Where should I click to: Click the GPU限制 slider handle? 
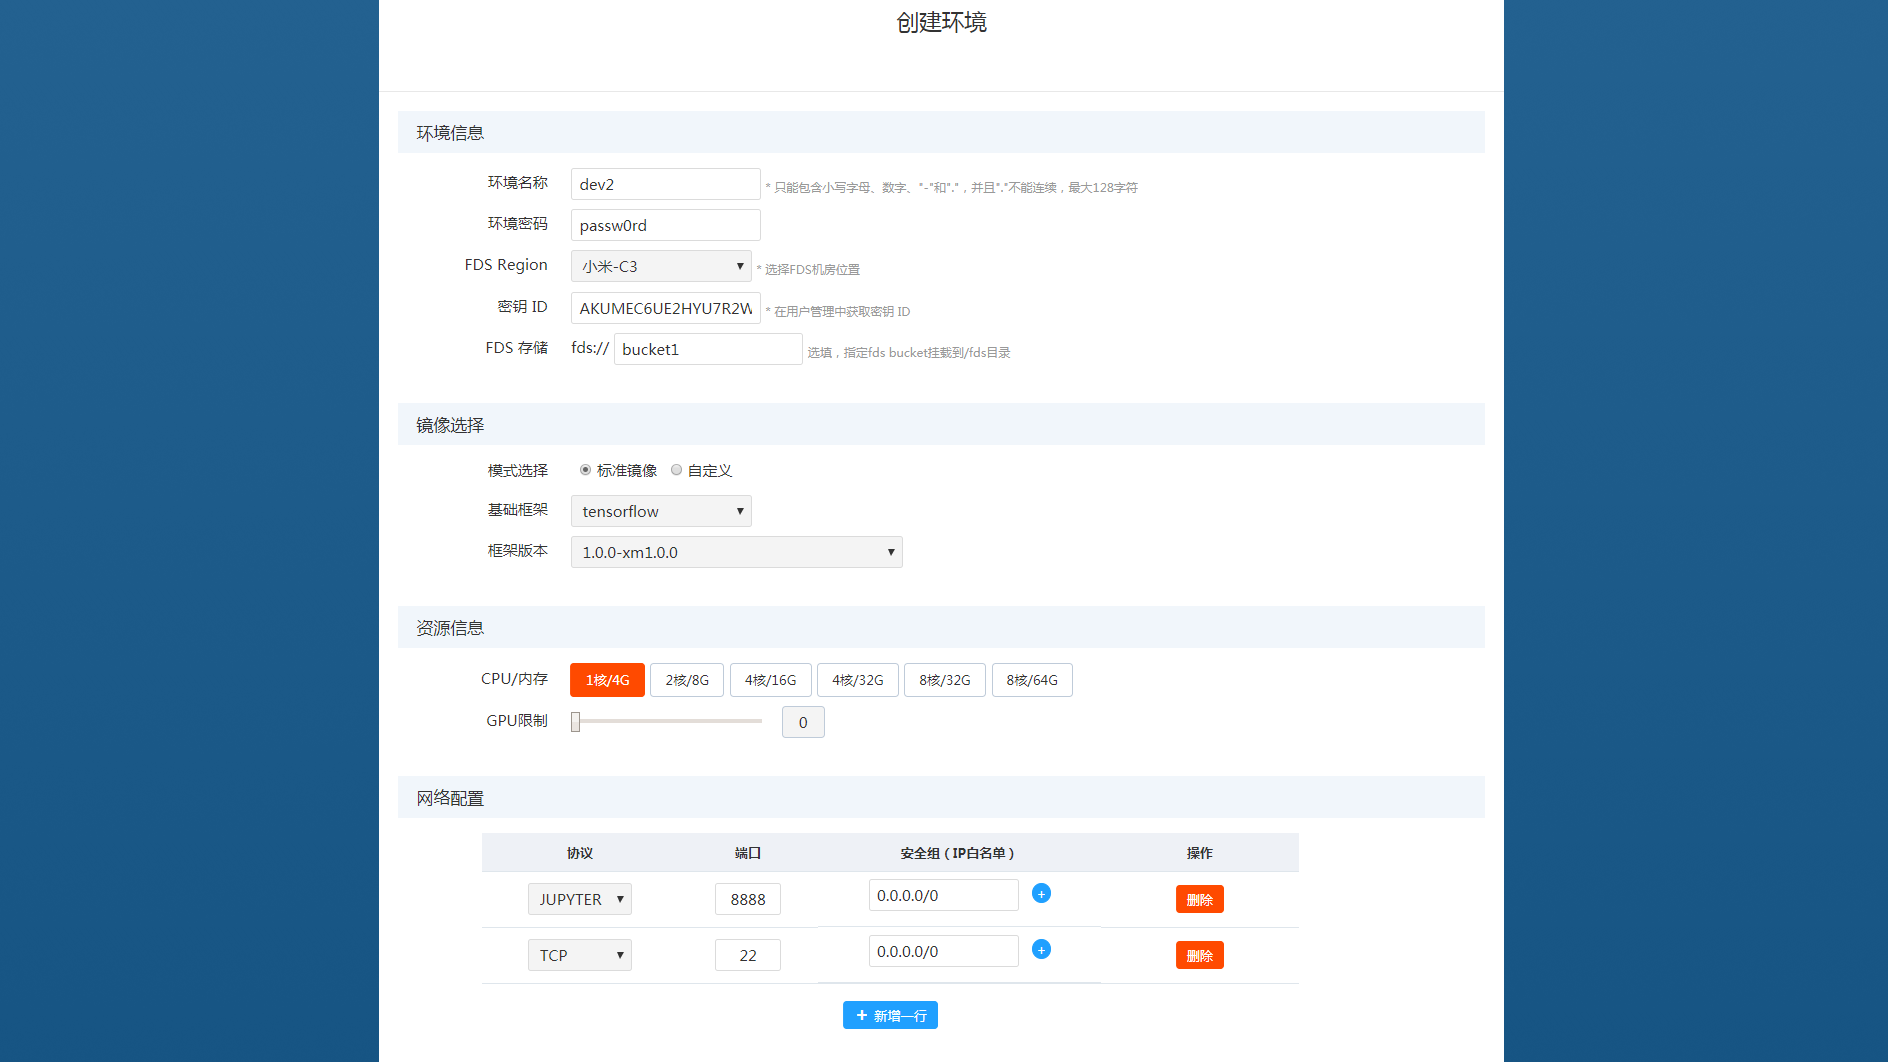[576, 722]
